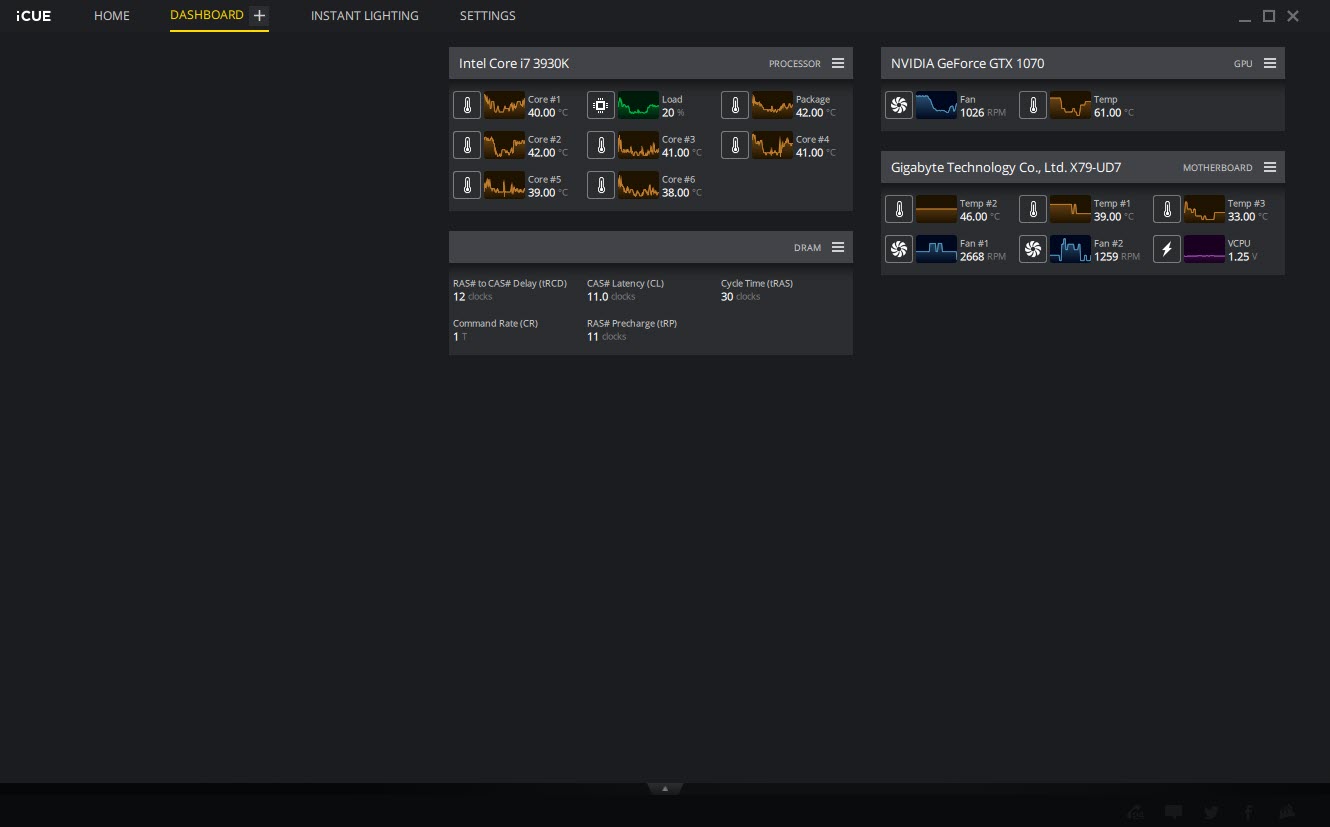Viewport: 1330px width, 827px height.
Task: Click the NVIDIA GeForce GTX 1070 title
Action: pyautogui.click(x=967, y=63)
